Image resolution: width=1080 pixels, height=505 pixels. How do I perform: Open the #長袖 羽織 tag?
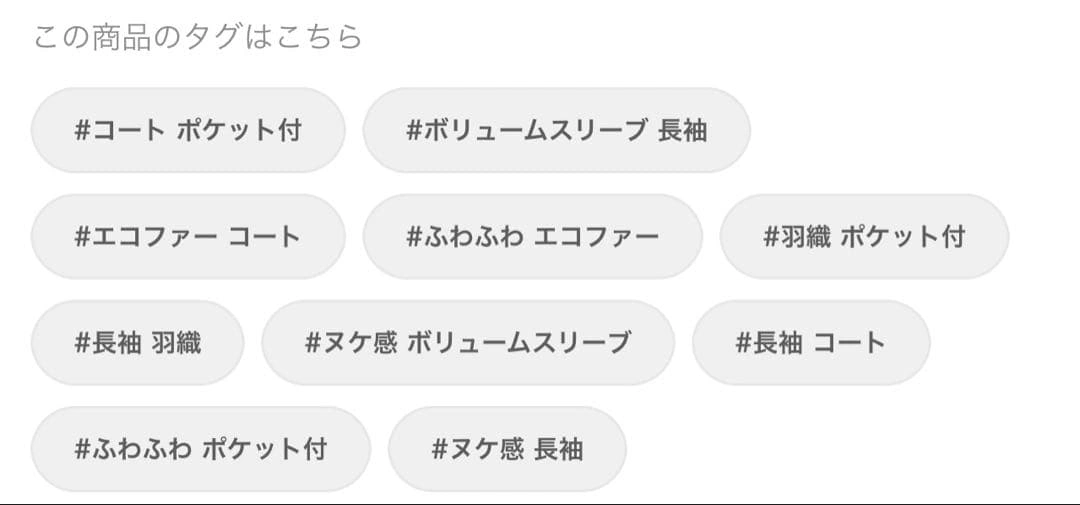(137, 343)
